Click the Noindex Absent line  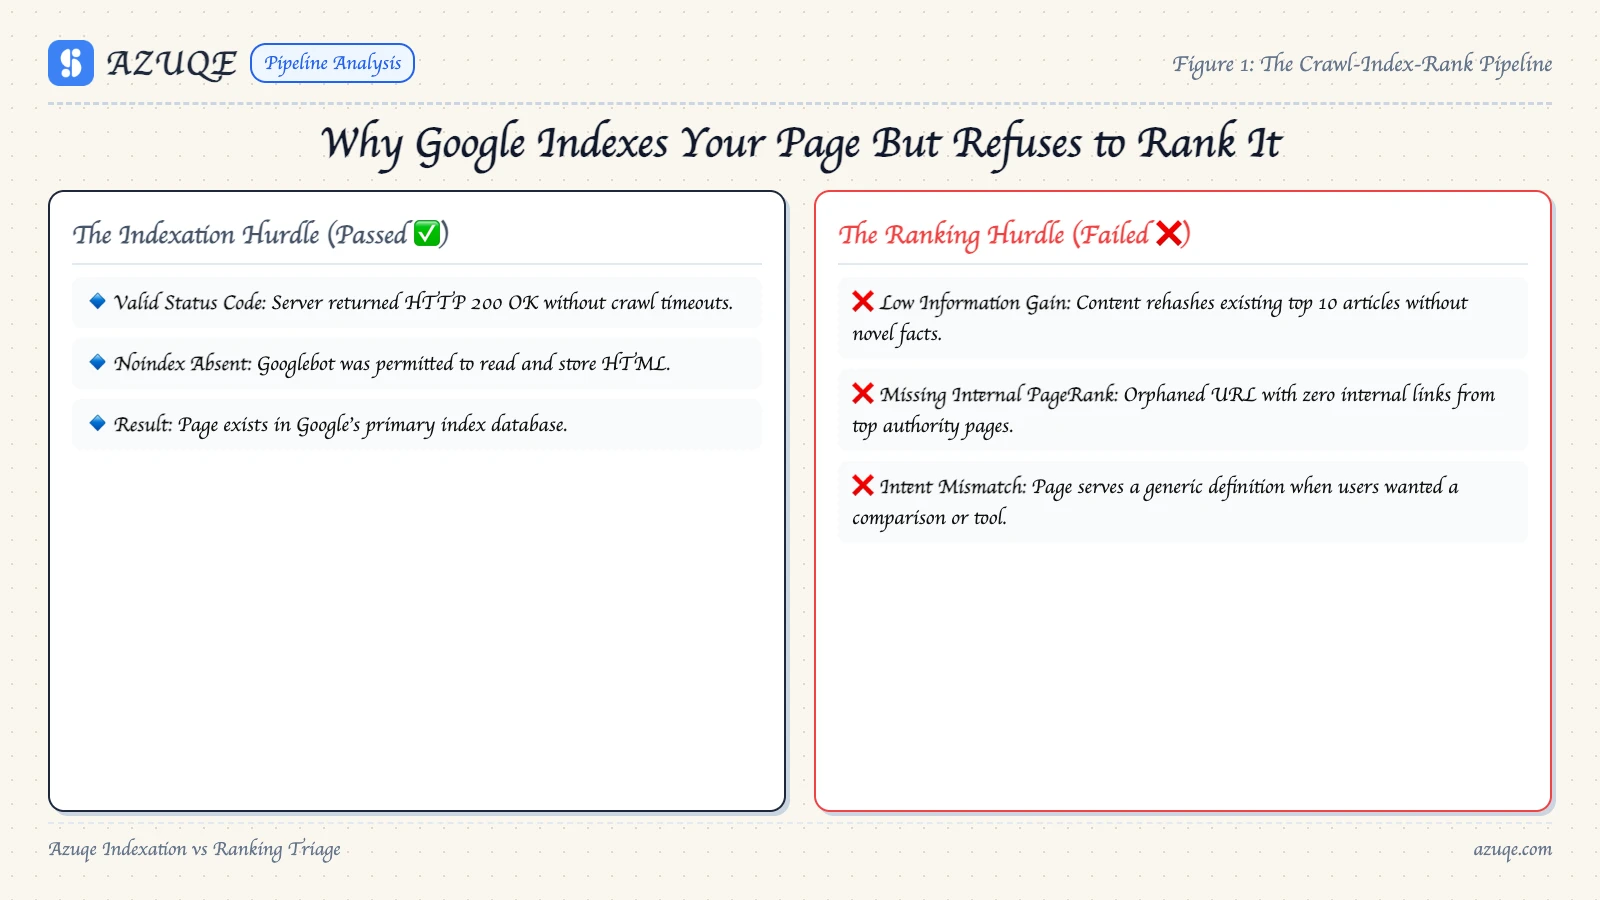pyautogui.click(x=417, y=363)
